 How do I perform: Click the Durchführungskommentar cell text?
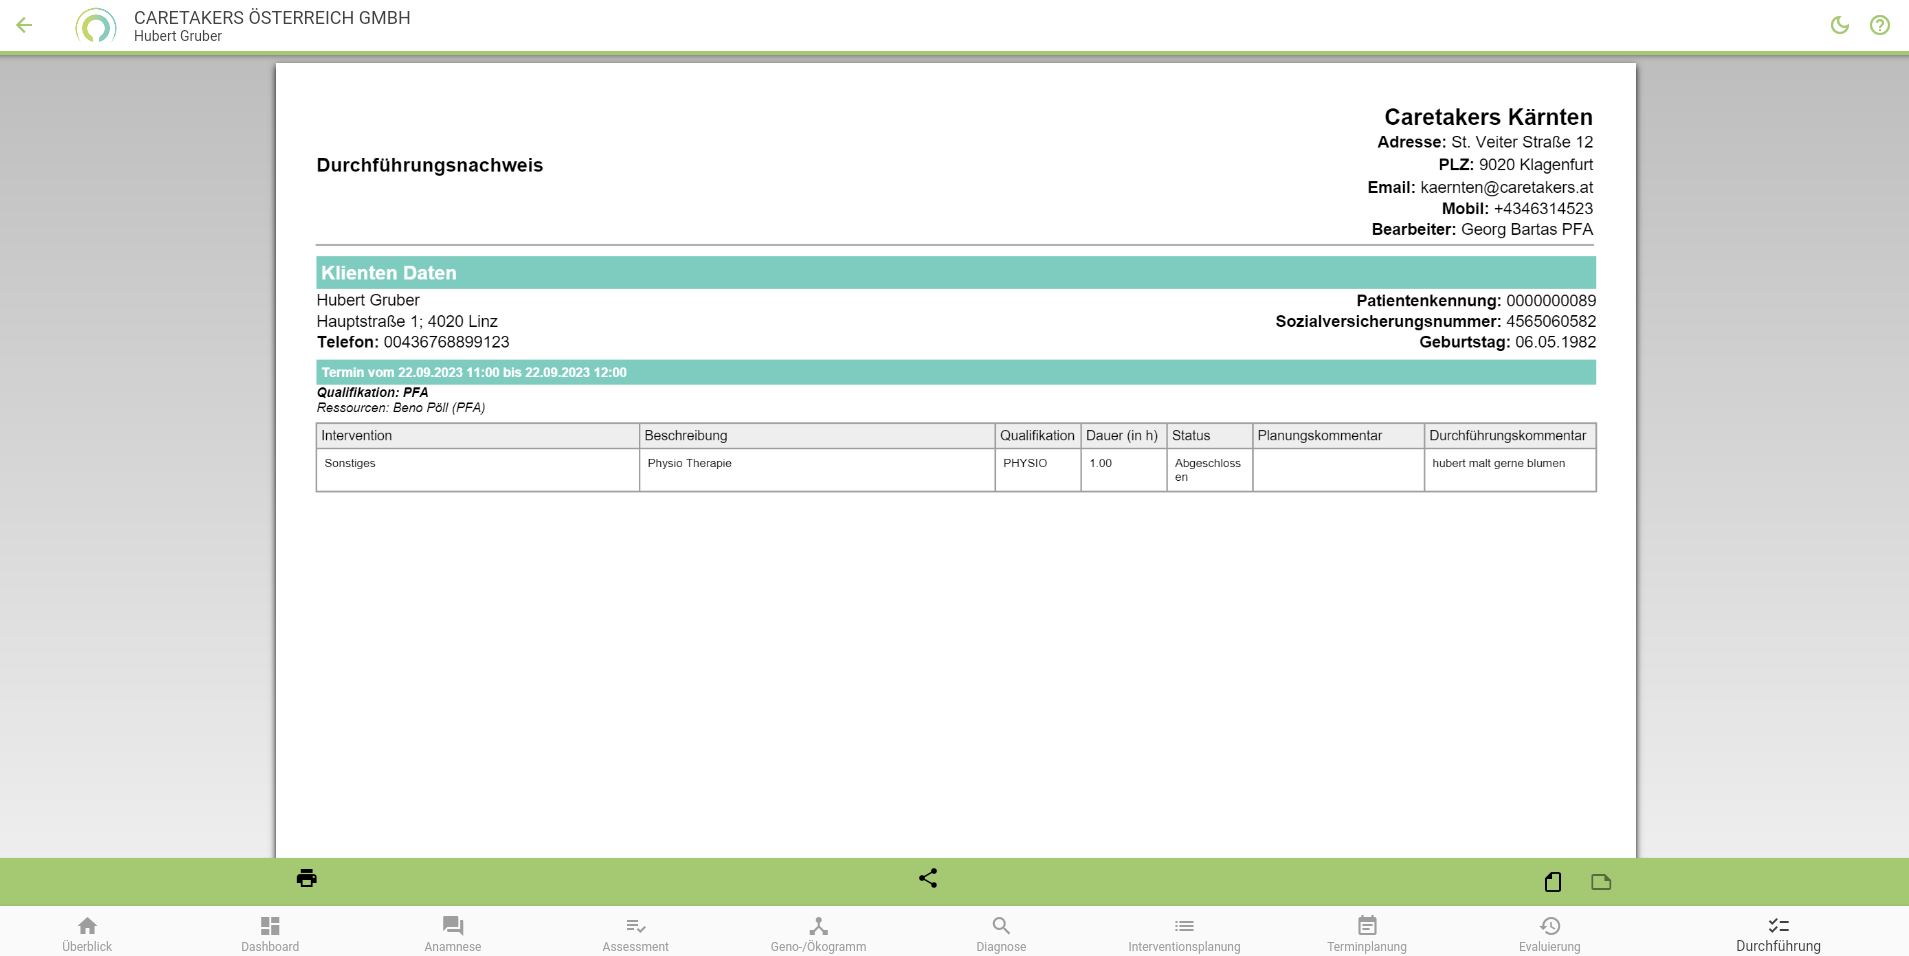[1498, 463]
